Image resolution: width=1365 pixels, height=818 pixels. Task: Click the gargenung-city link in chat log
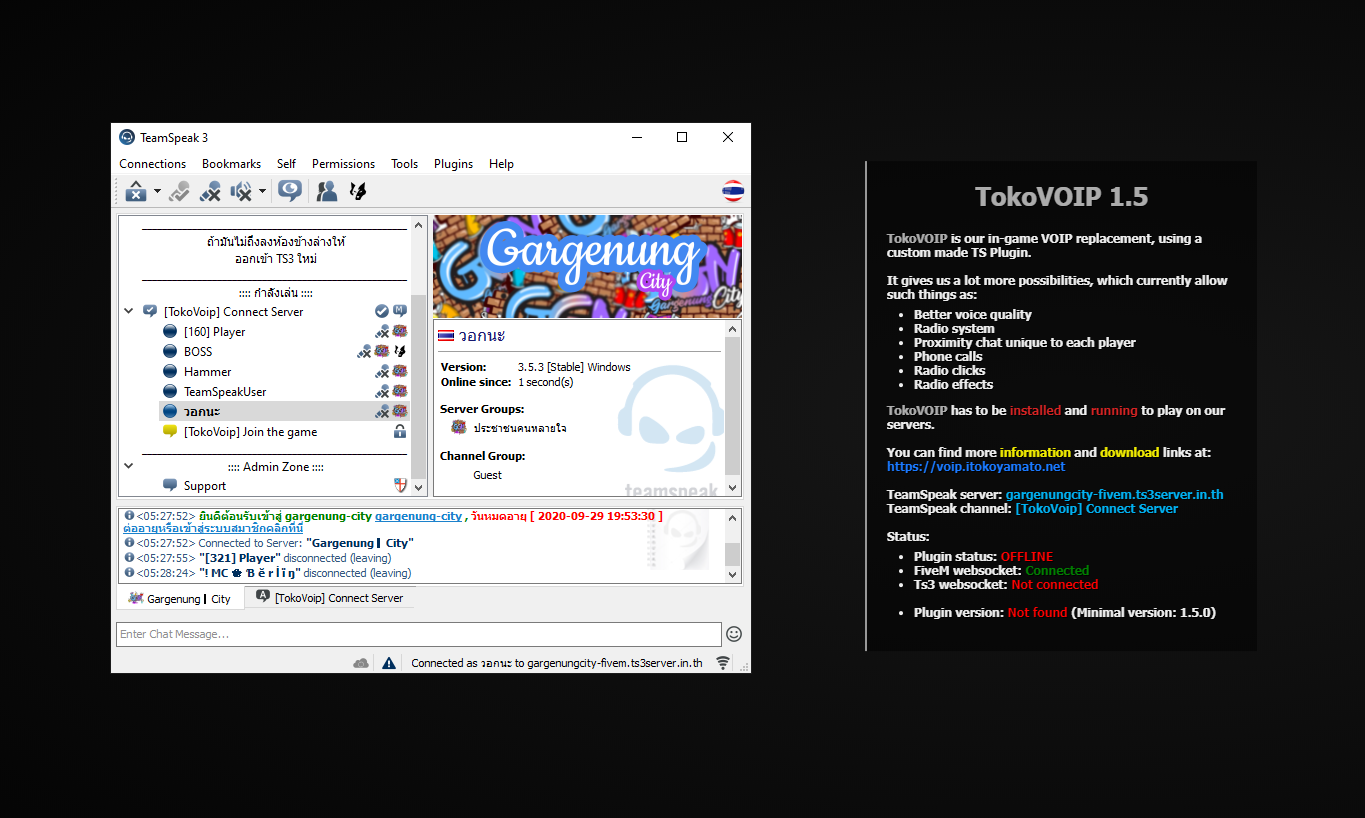(418, 516)
